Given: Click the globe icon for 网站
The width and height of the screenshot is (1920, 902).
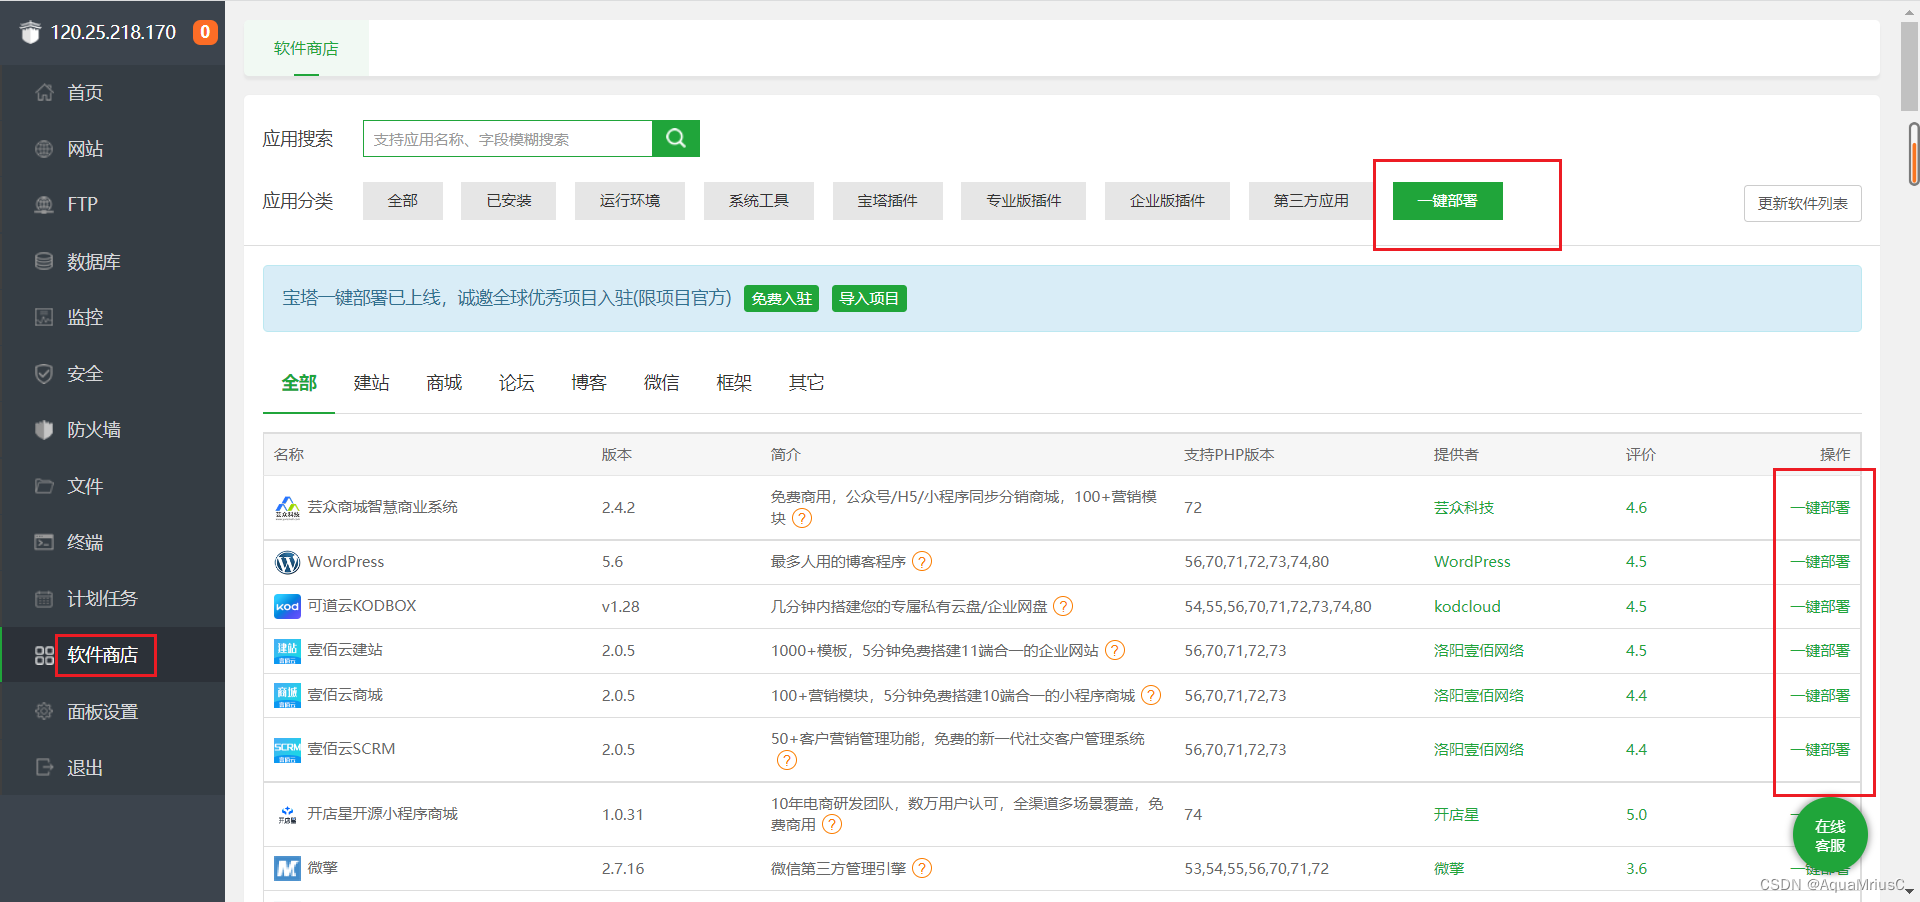Looking at the screenshot, I should (x=44, y=149).
